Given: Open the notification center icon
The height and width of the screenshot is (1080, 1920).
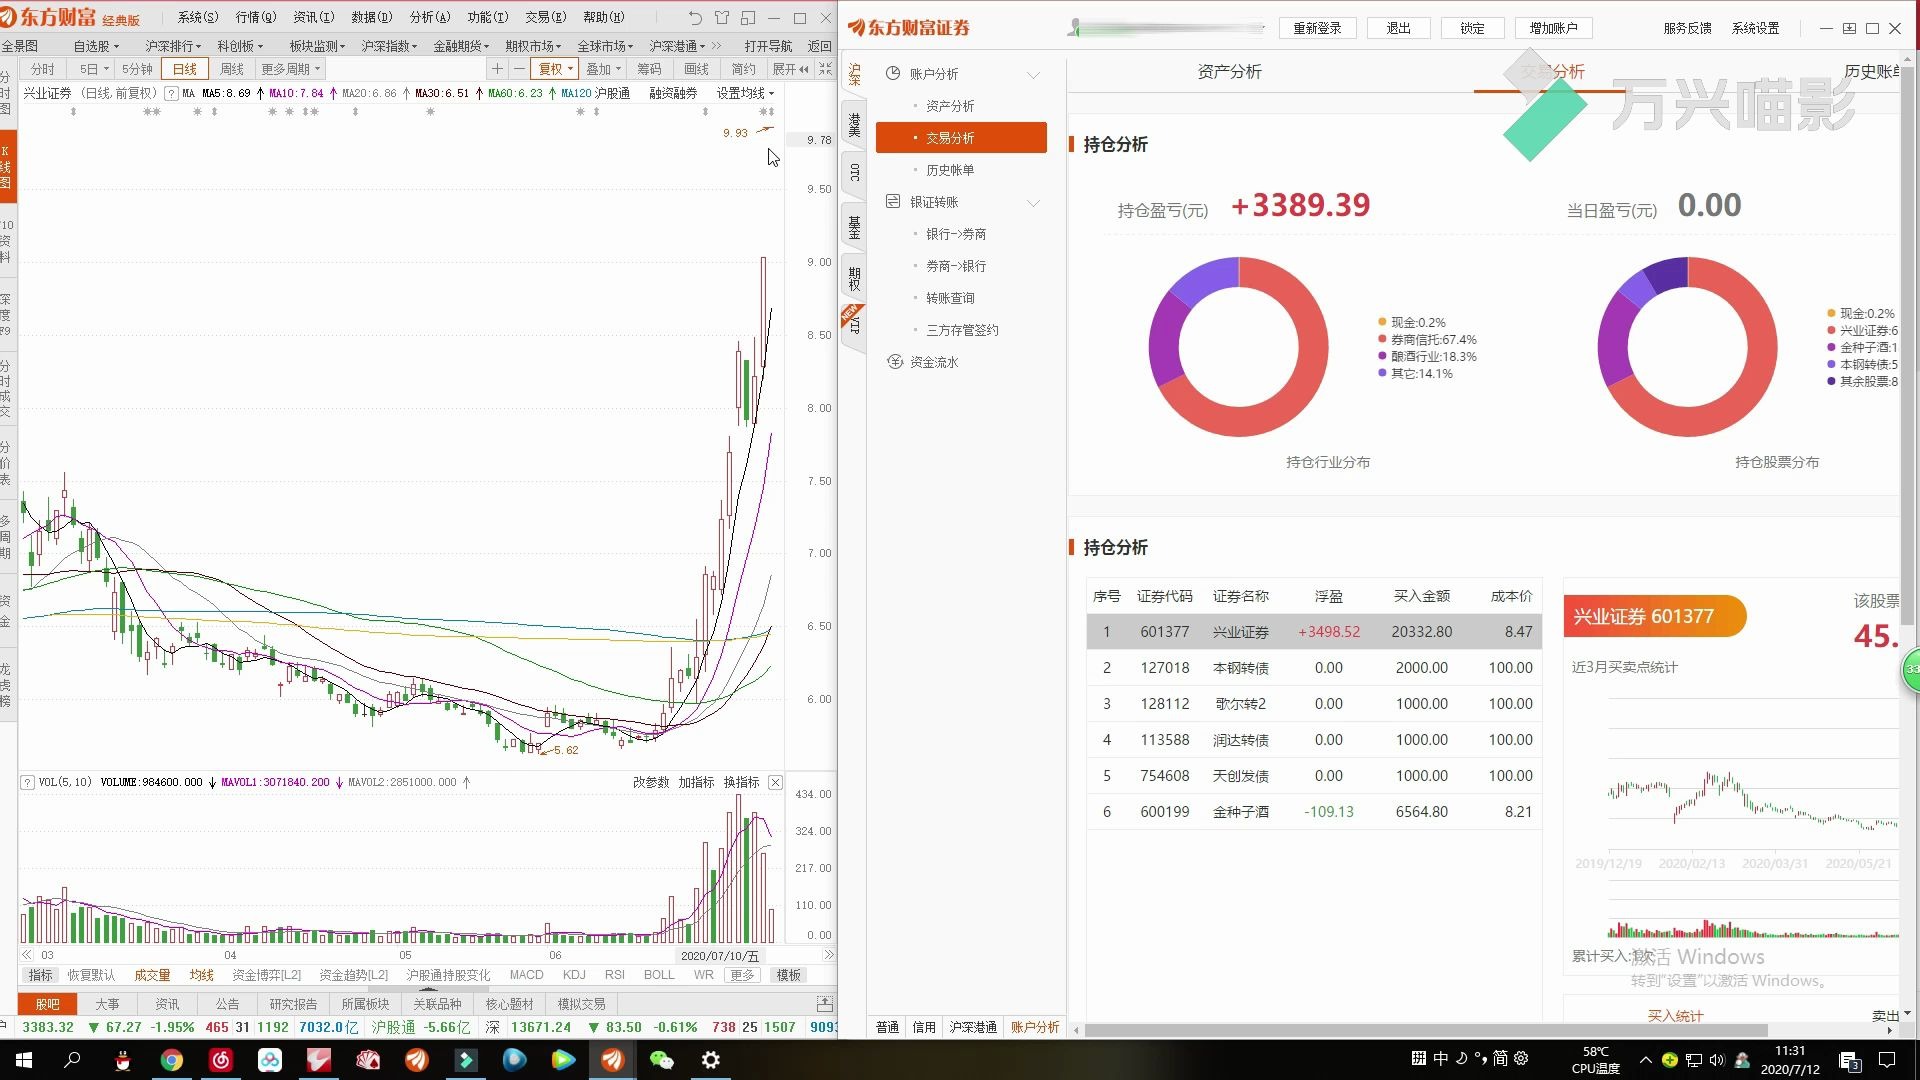Looking at the screenshot, I should pos(1887,1060).
